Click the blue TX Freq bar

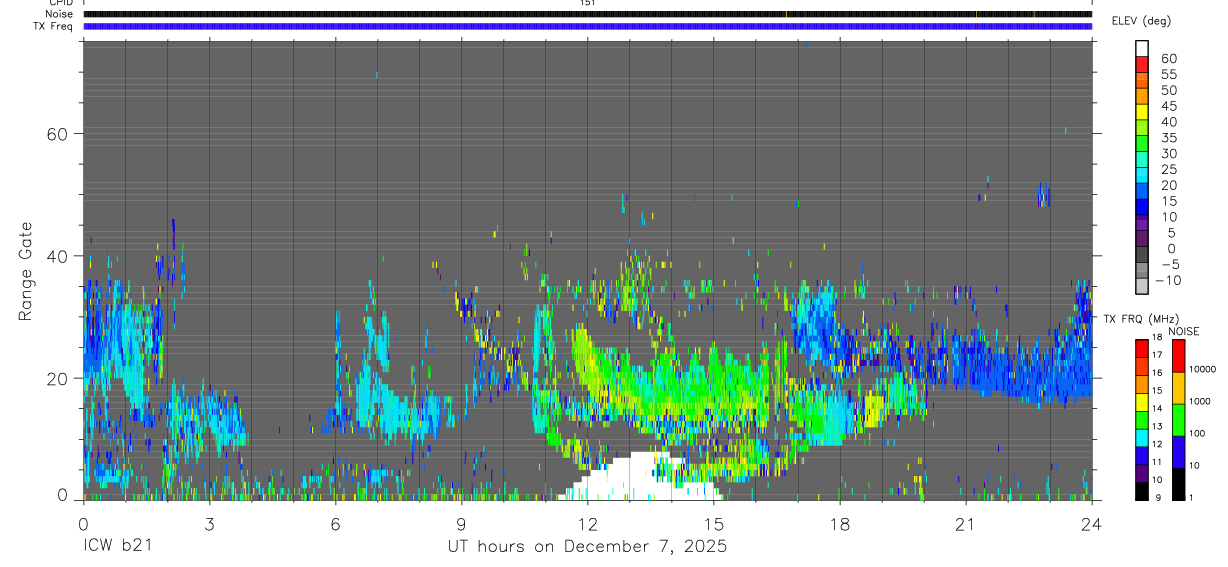click(587, 26)
